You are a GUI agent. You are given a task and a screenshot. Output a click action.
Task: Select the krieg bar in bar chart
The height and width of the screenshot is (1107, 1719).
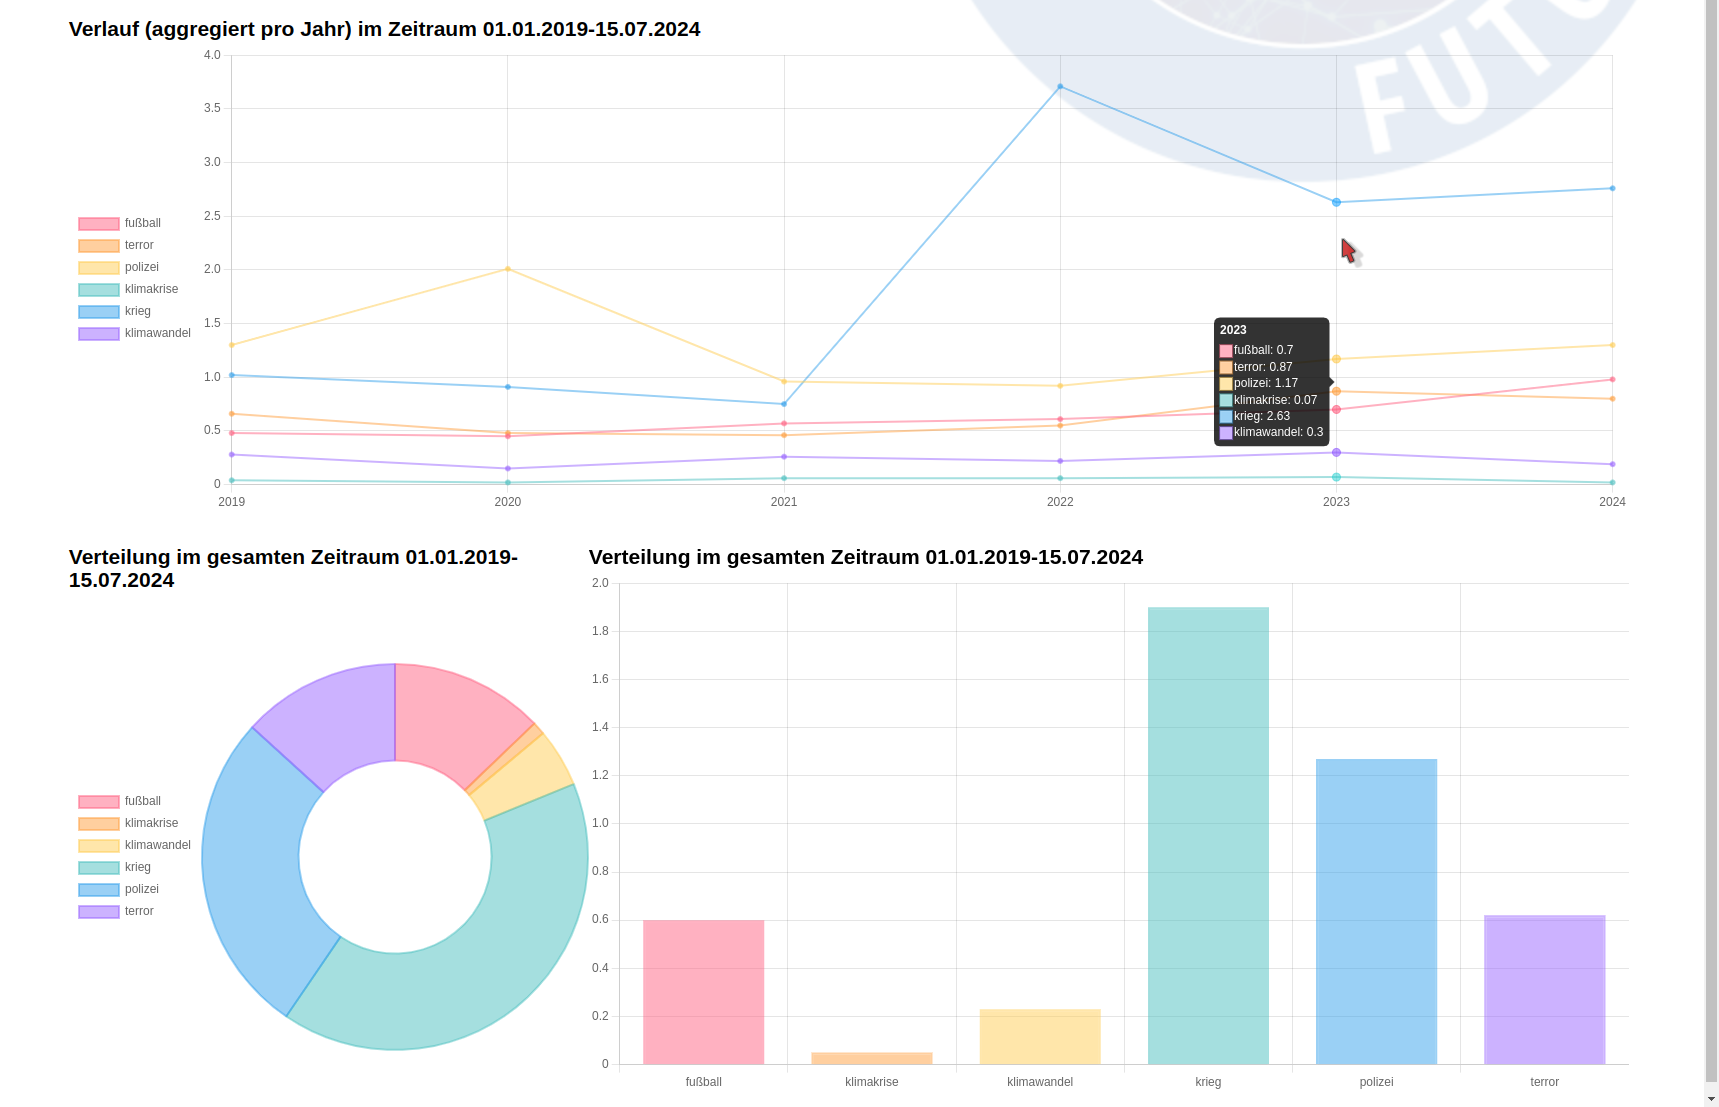click(1208, 835)
